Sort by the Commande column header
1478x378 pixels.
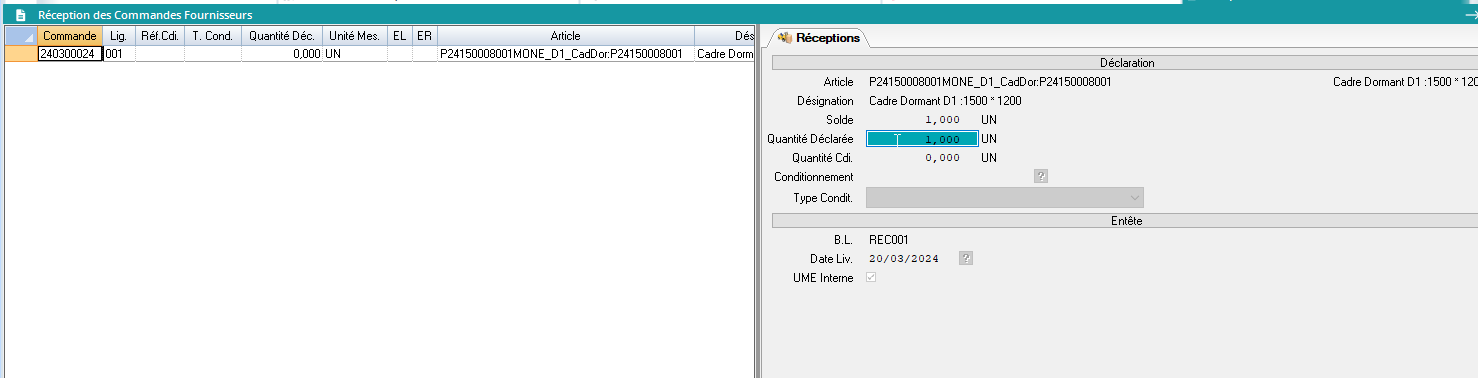point(69,36)
